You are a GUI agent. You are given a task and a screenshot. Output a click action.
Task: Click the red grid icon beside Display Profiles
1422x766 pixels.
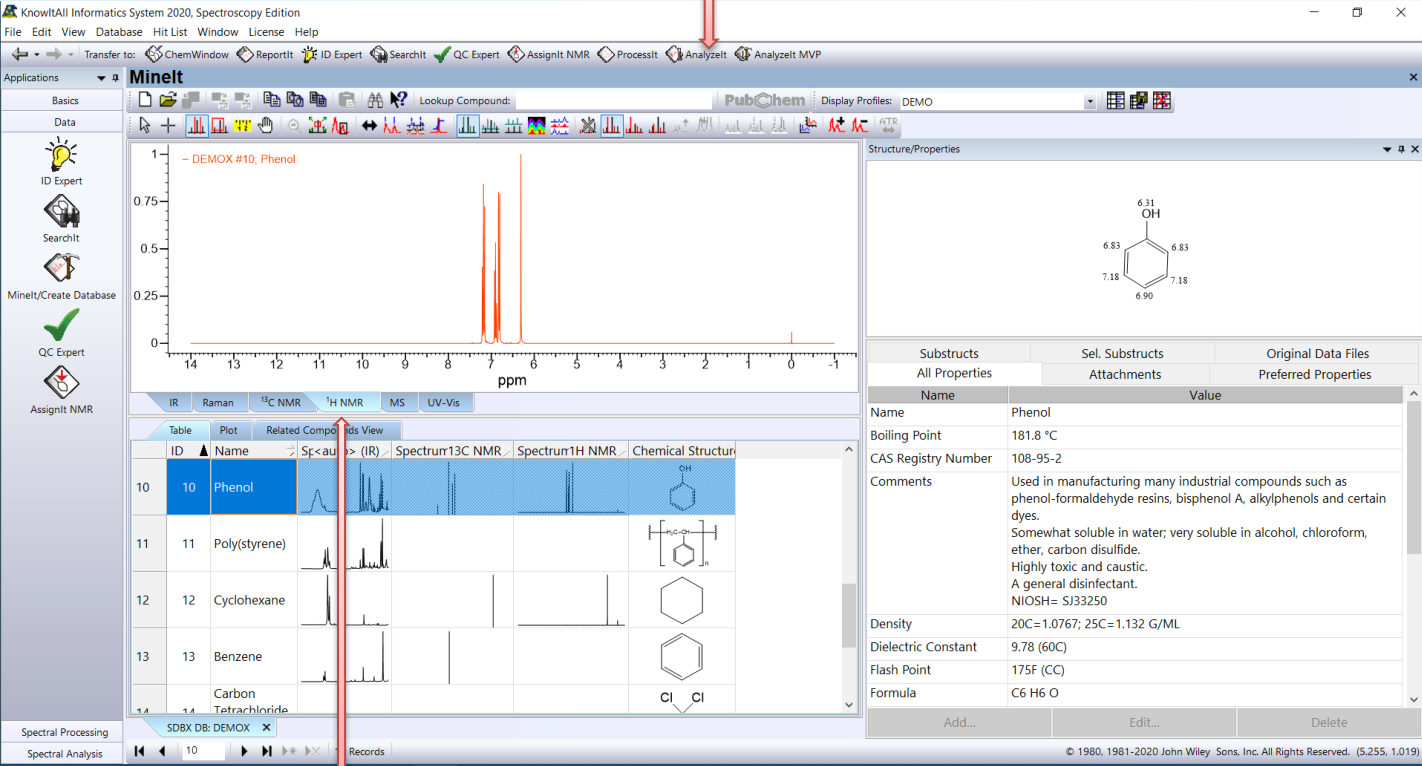[x=1161, y=101]
